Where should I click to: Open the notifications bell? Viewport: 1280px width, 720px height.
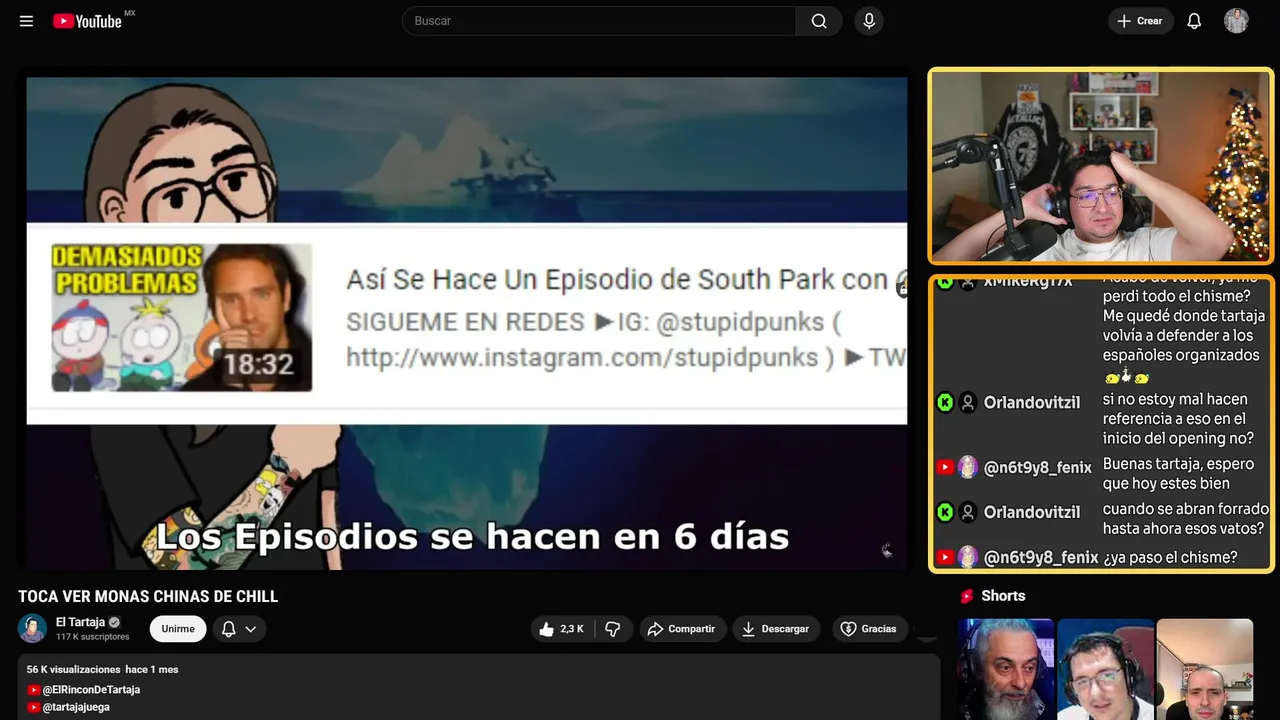tap(1194, 21)
